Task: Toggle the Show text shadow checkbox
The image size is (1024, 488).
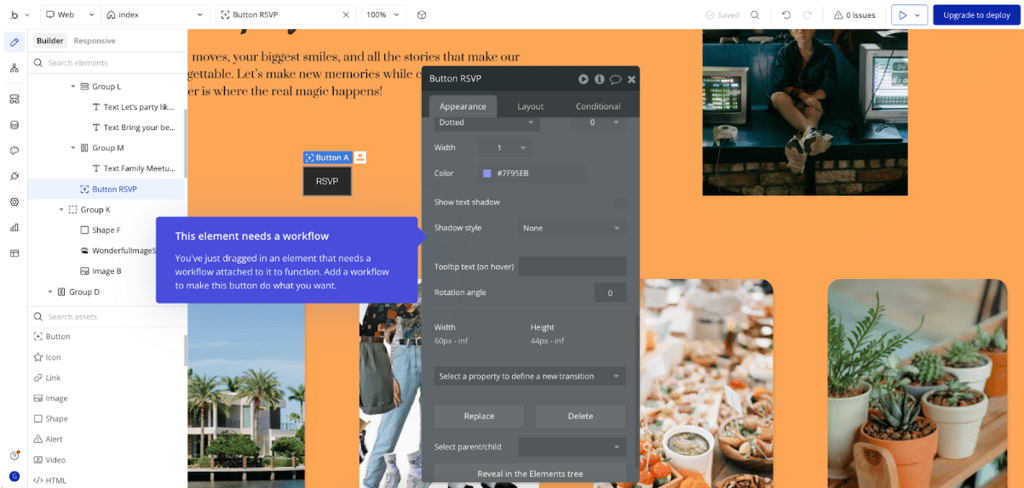Action: pyautogui.click(x=620, y=203)
